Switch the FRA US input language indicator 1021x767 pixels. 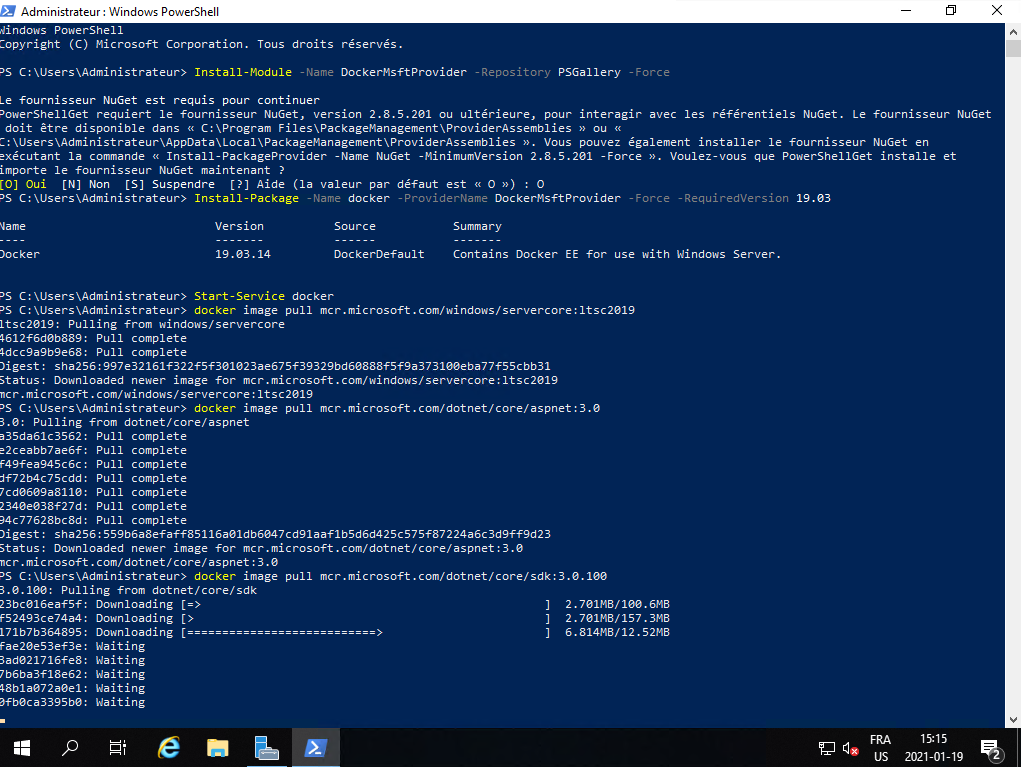tap(880, 748)
